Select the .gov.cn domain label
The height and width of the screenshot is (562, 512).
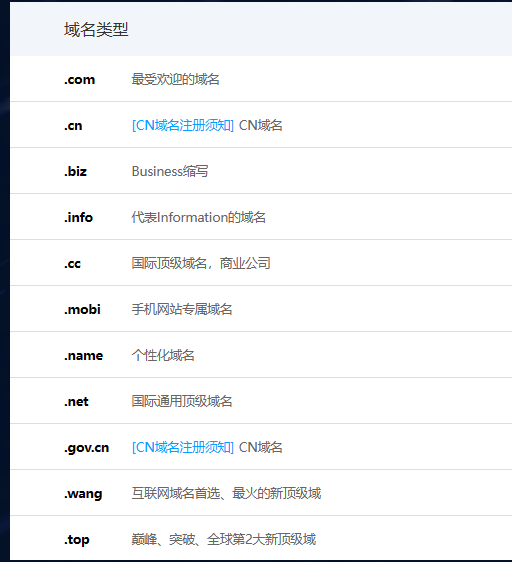click(x=86, y=447)
